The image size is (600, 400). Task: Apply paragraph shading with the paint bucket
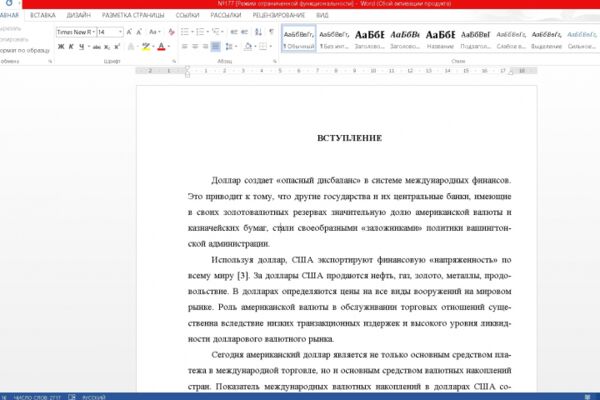click(248, 46)
